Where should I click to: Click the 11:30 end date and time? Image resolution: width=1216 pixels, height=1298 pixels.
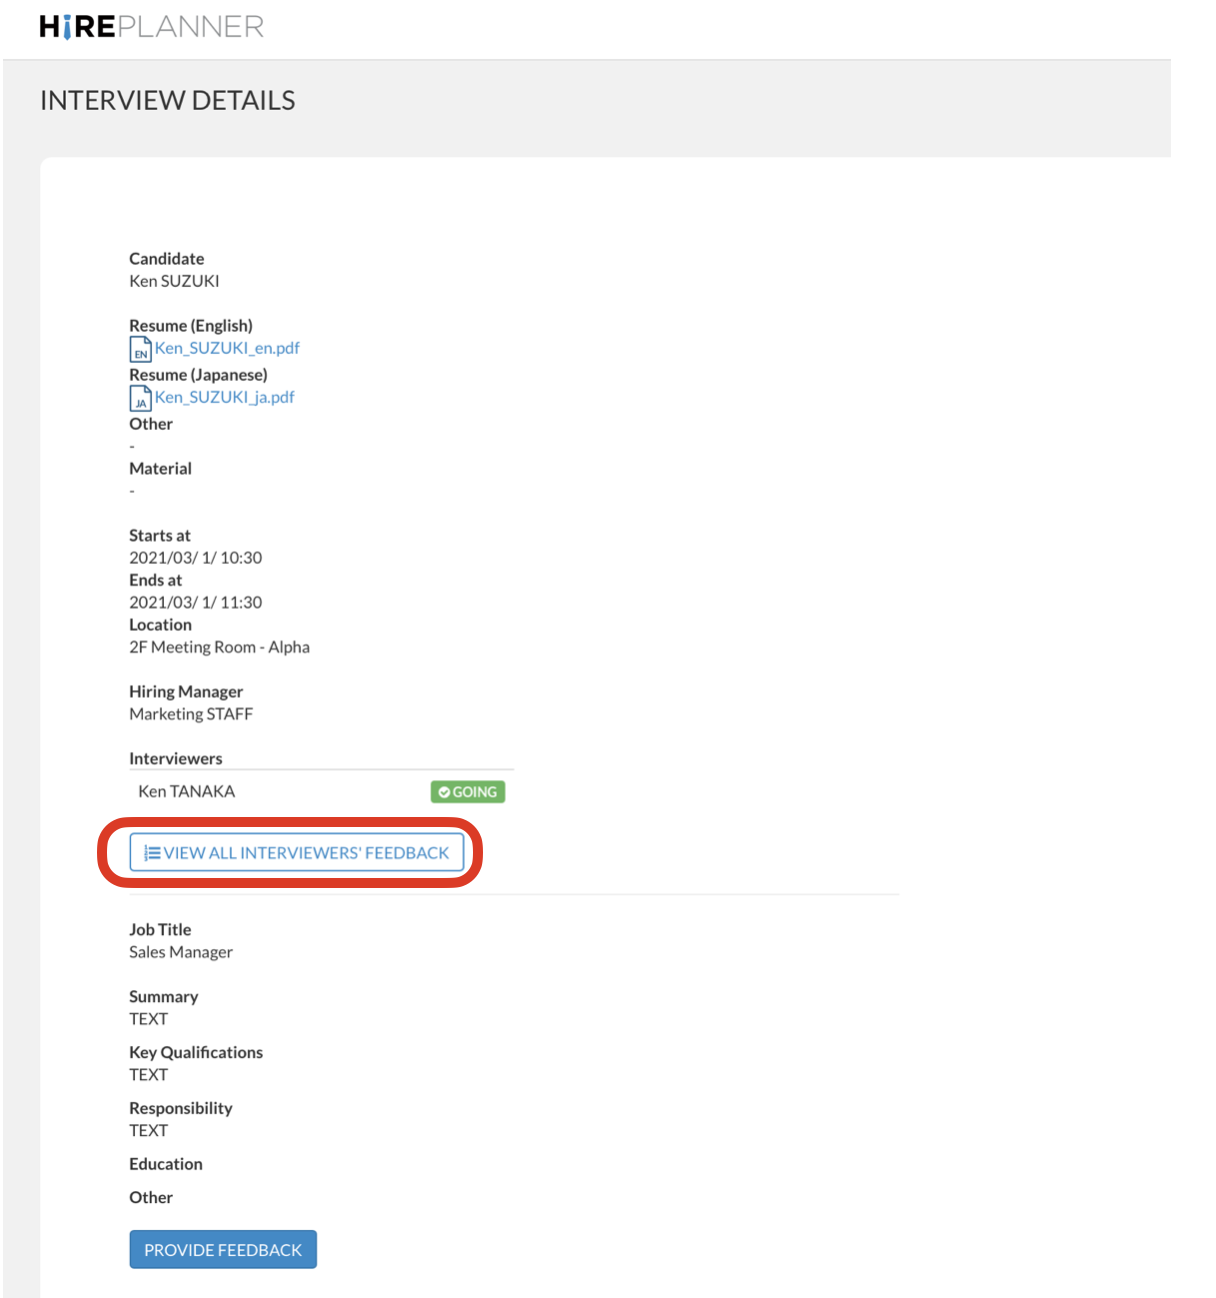195,602
